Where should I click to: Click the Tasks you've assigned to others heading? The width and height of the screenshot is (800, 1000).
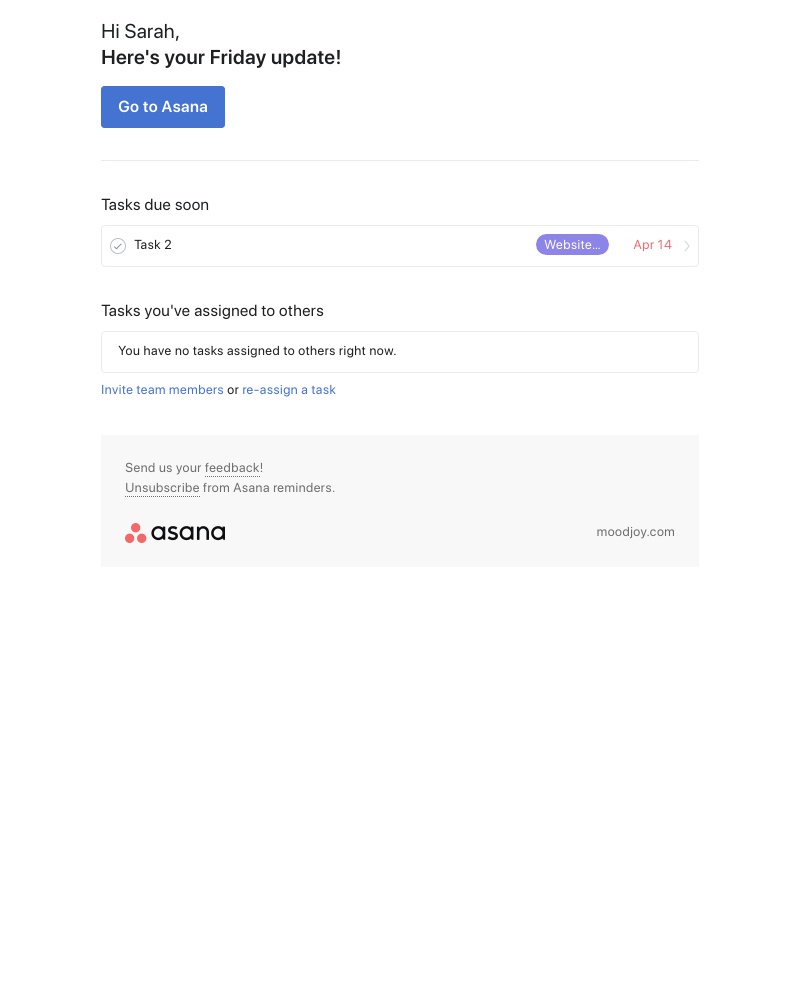[x=212, y=311]
